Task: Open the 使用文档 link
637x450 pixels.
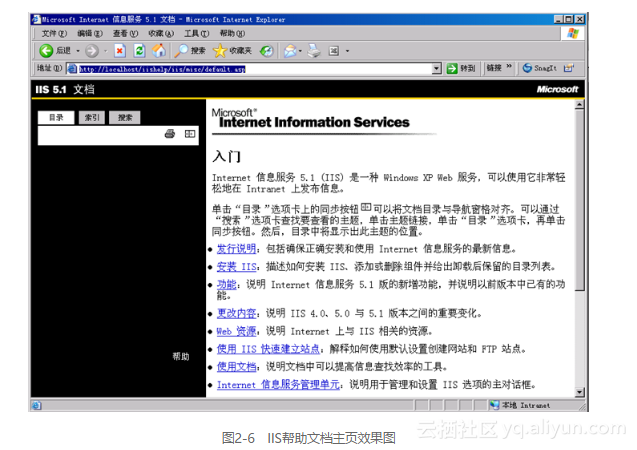Action: point(236,367)
